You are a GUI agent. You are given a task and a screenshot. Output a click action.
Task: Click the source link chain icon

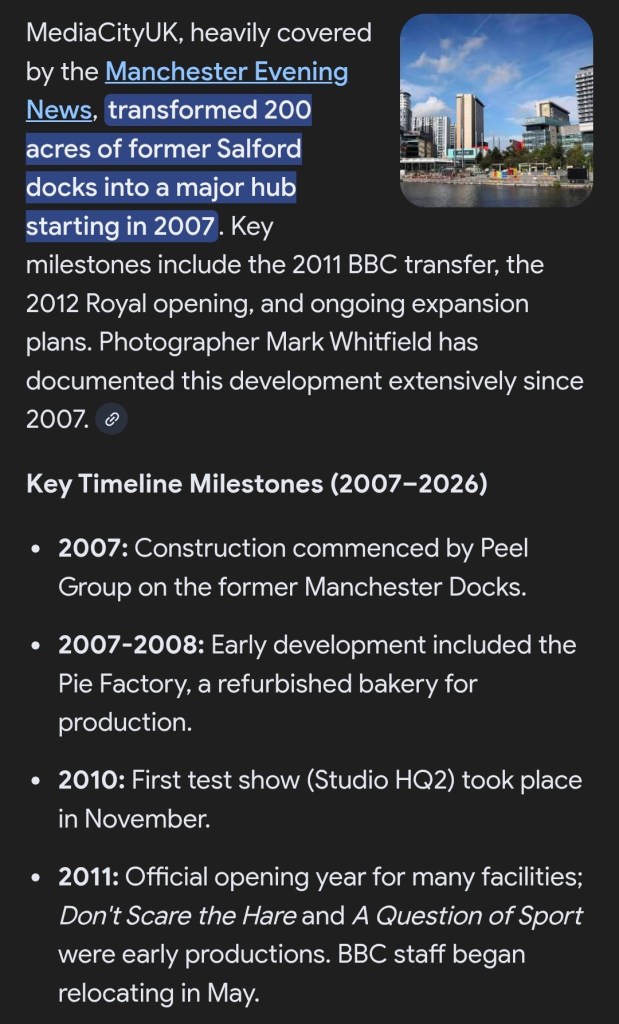point(112,420)
